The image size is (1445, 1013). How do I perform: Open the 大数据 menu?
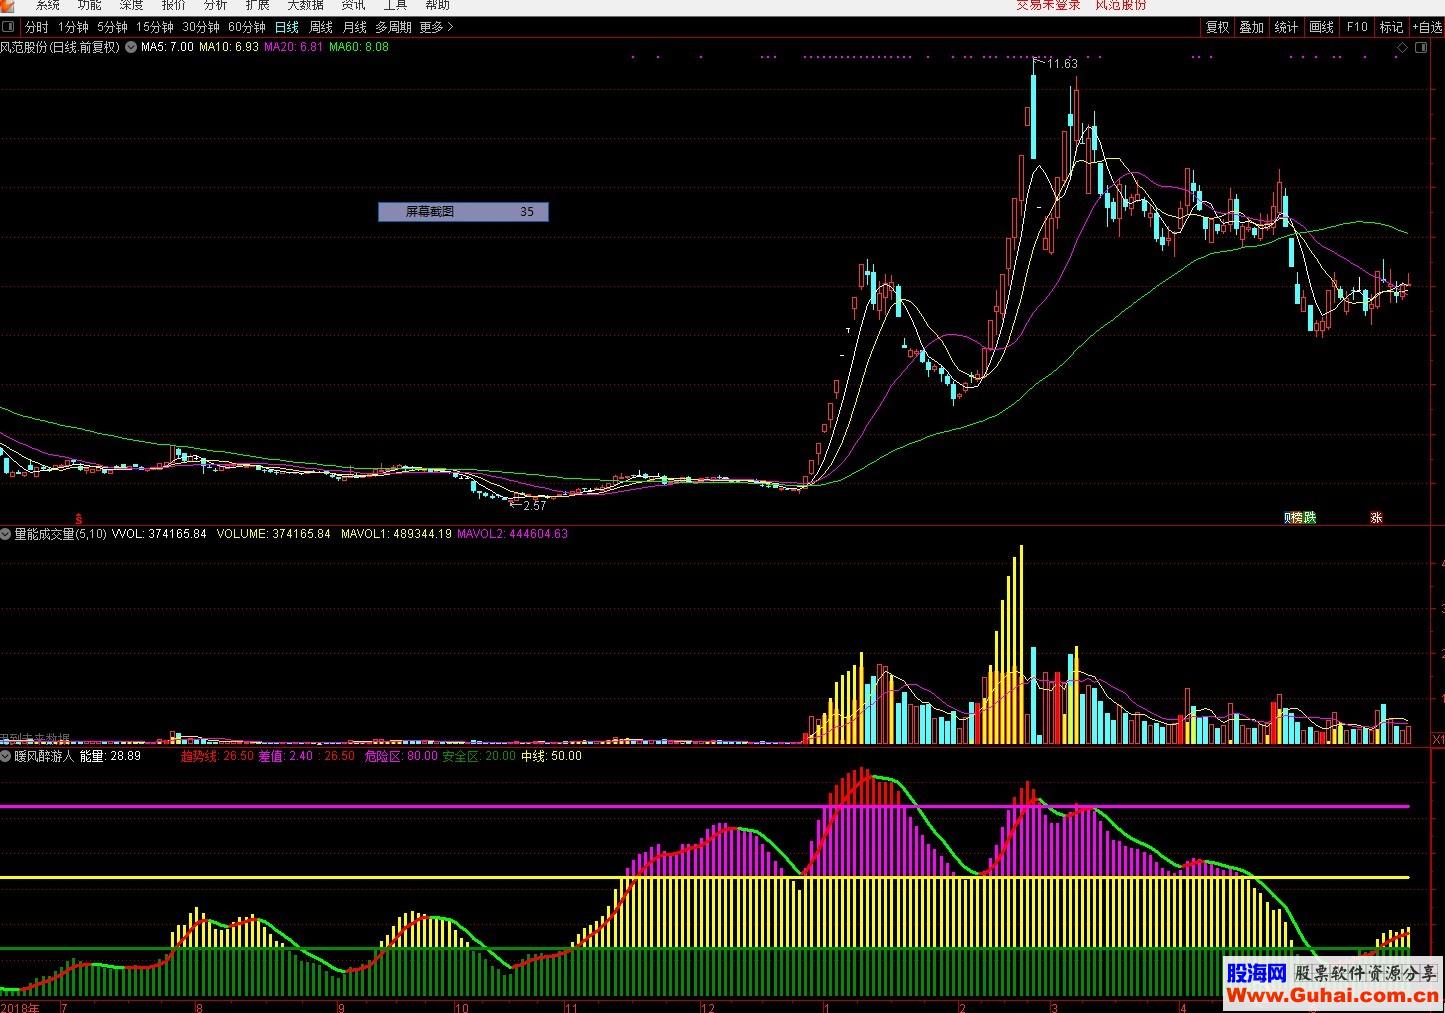(x=306, y=5)
